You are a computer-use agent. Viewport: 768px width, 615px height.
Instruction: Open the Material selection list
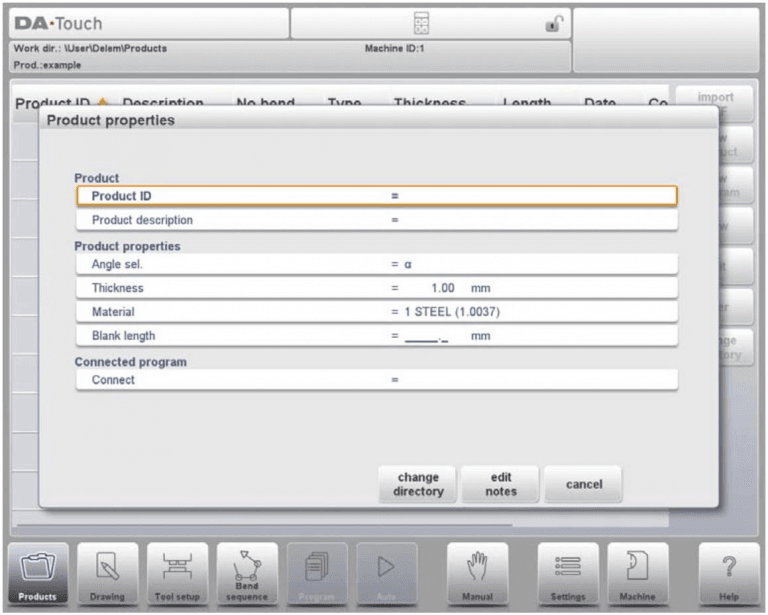[377, 312]
